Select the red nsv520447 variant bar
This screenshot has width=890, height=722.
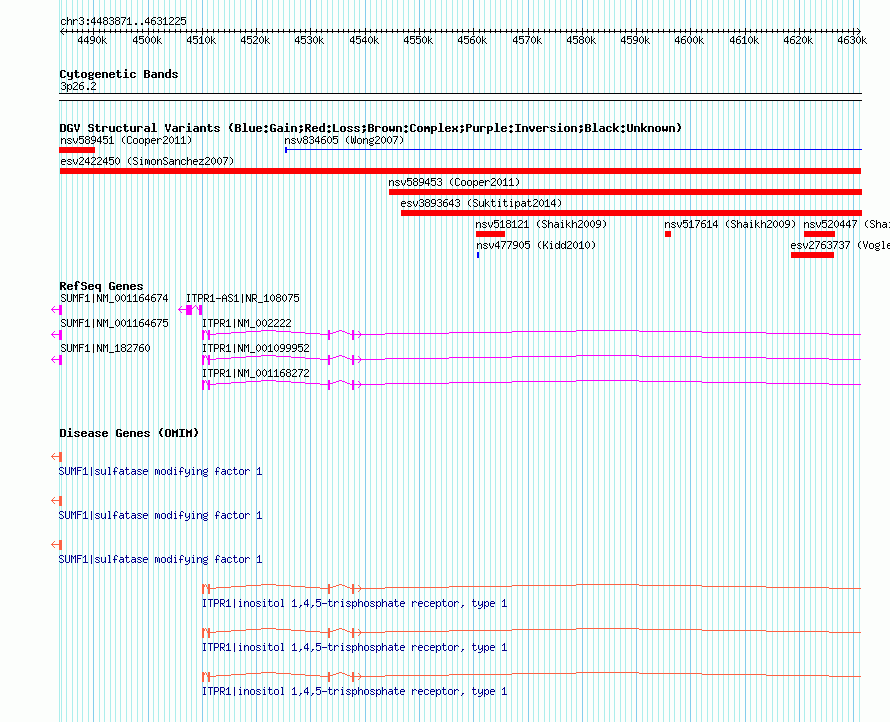point(819,234)
